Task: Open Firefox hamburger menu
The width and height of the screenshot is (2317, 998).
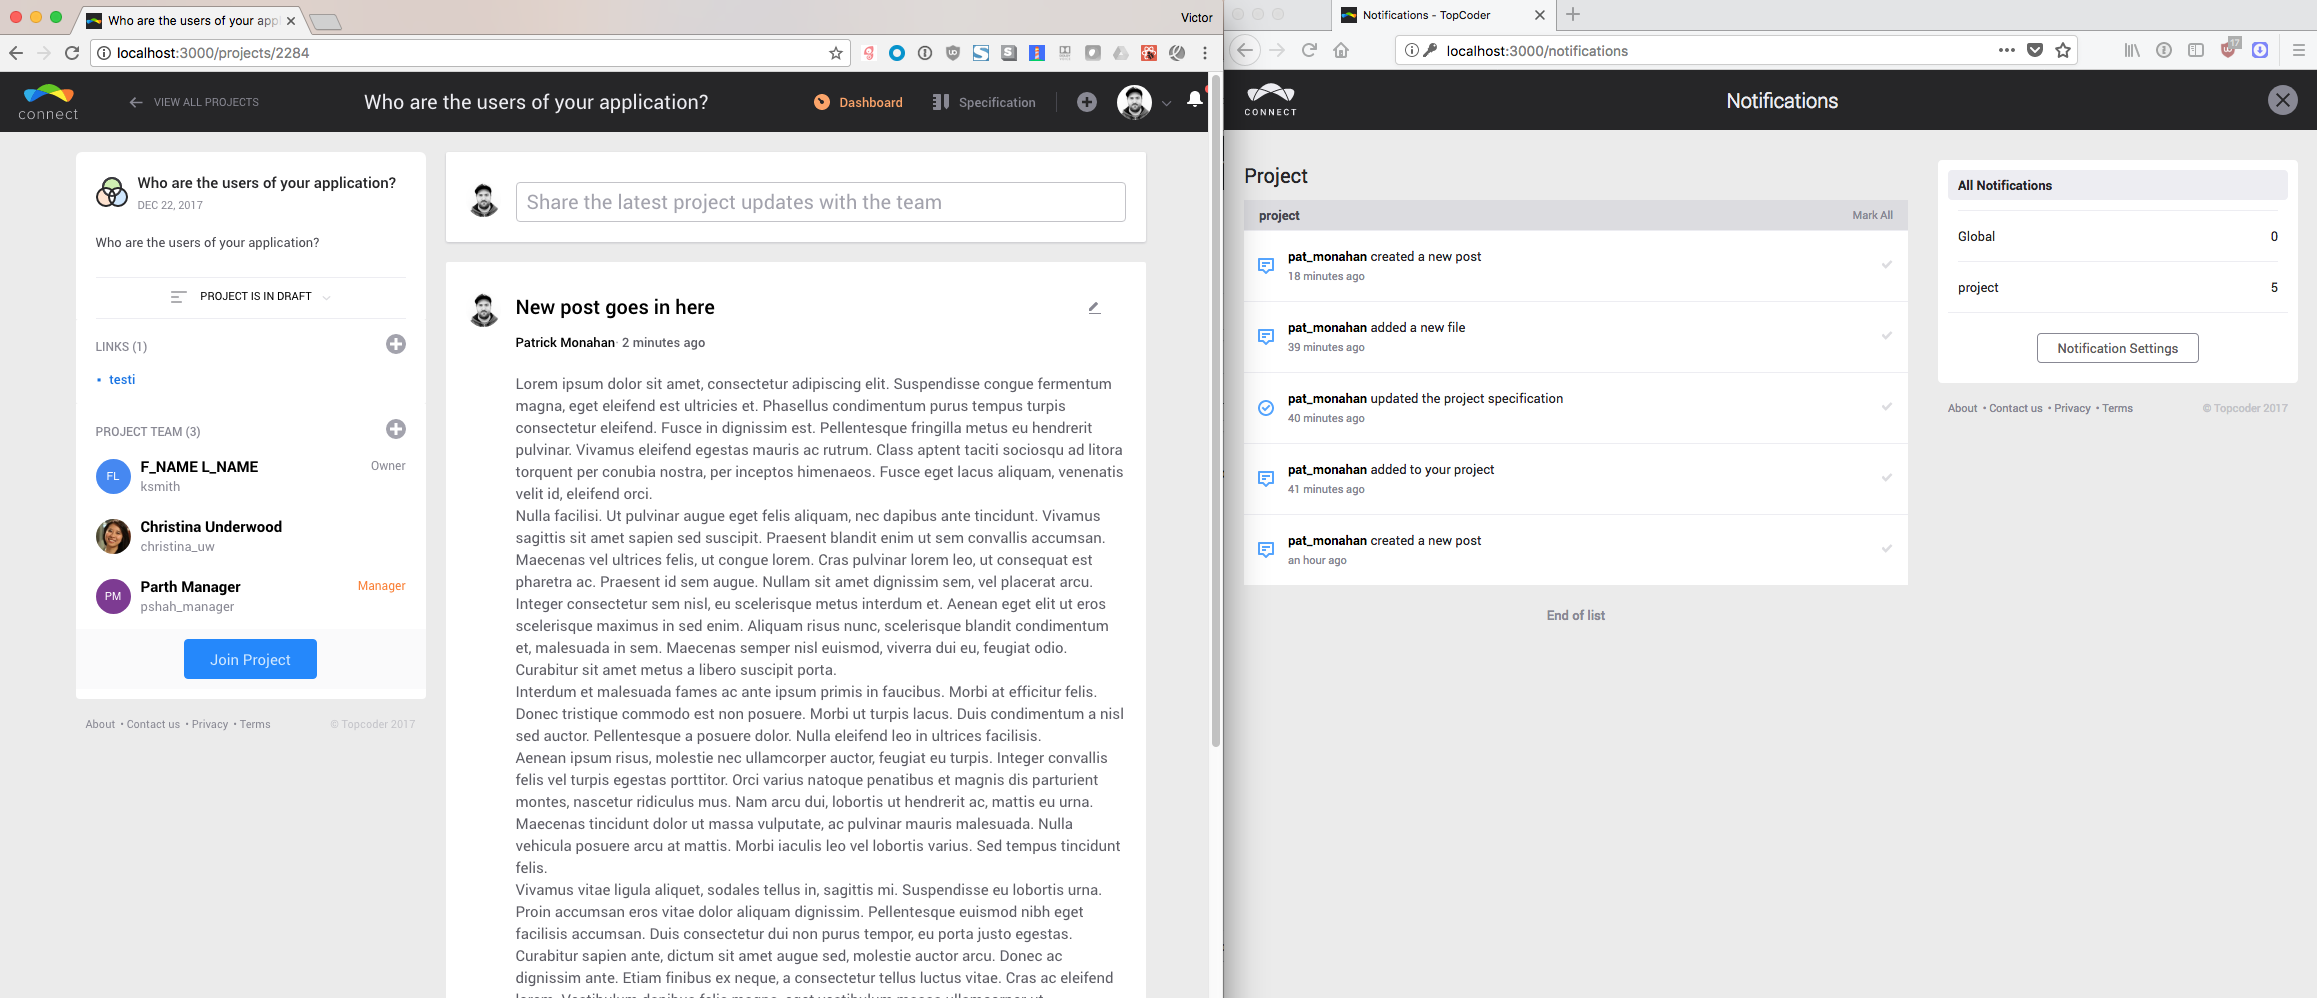Action: click(2298, 50)
